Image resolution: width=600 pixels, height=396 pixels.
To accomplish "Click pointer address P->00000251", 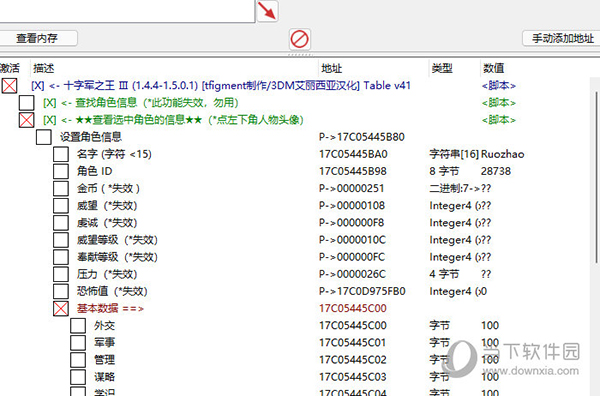I will (x=352, y=188).
